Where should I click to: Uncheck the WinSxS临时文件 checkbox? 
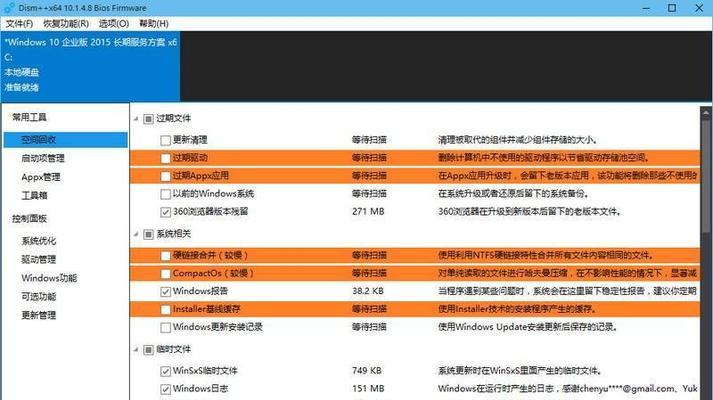tap(166, 371)
